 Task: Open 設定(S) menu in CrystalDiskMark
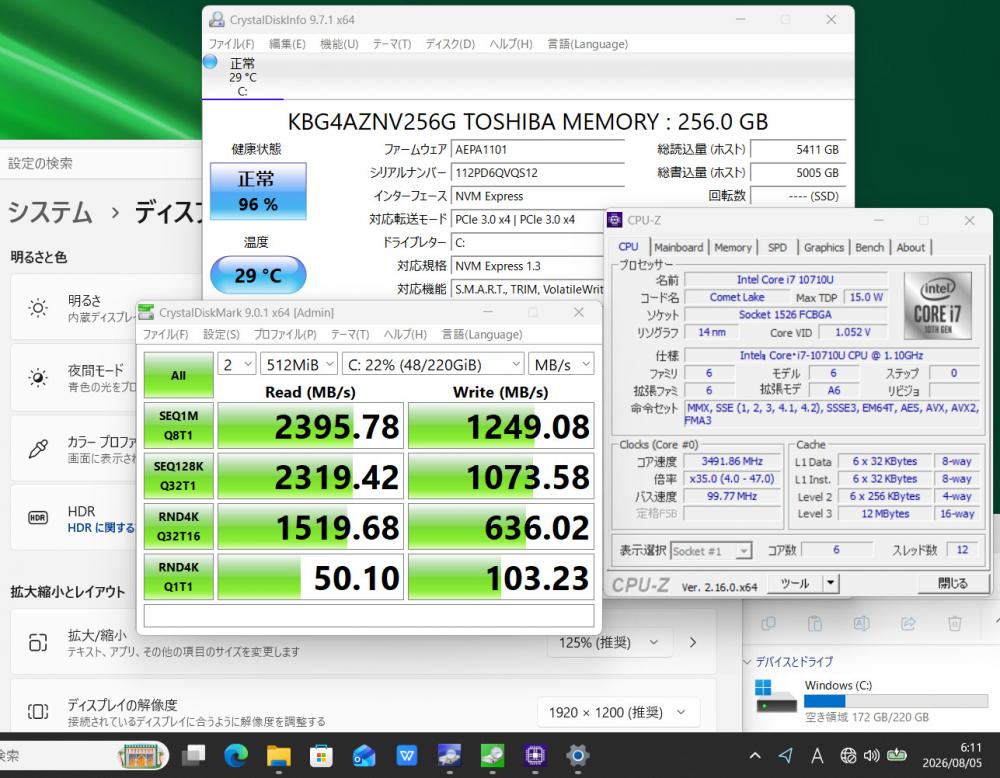point(221,334)
